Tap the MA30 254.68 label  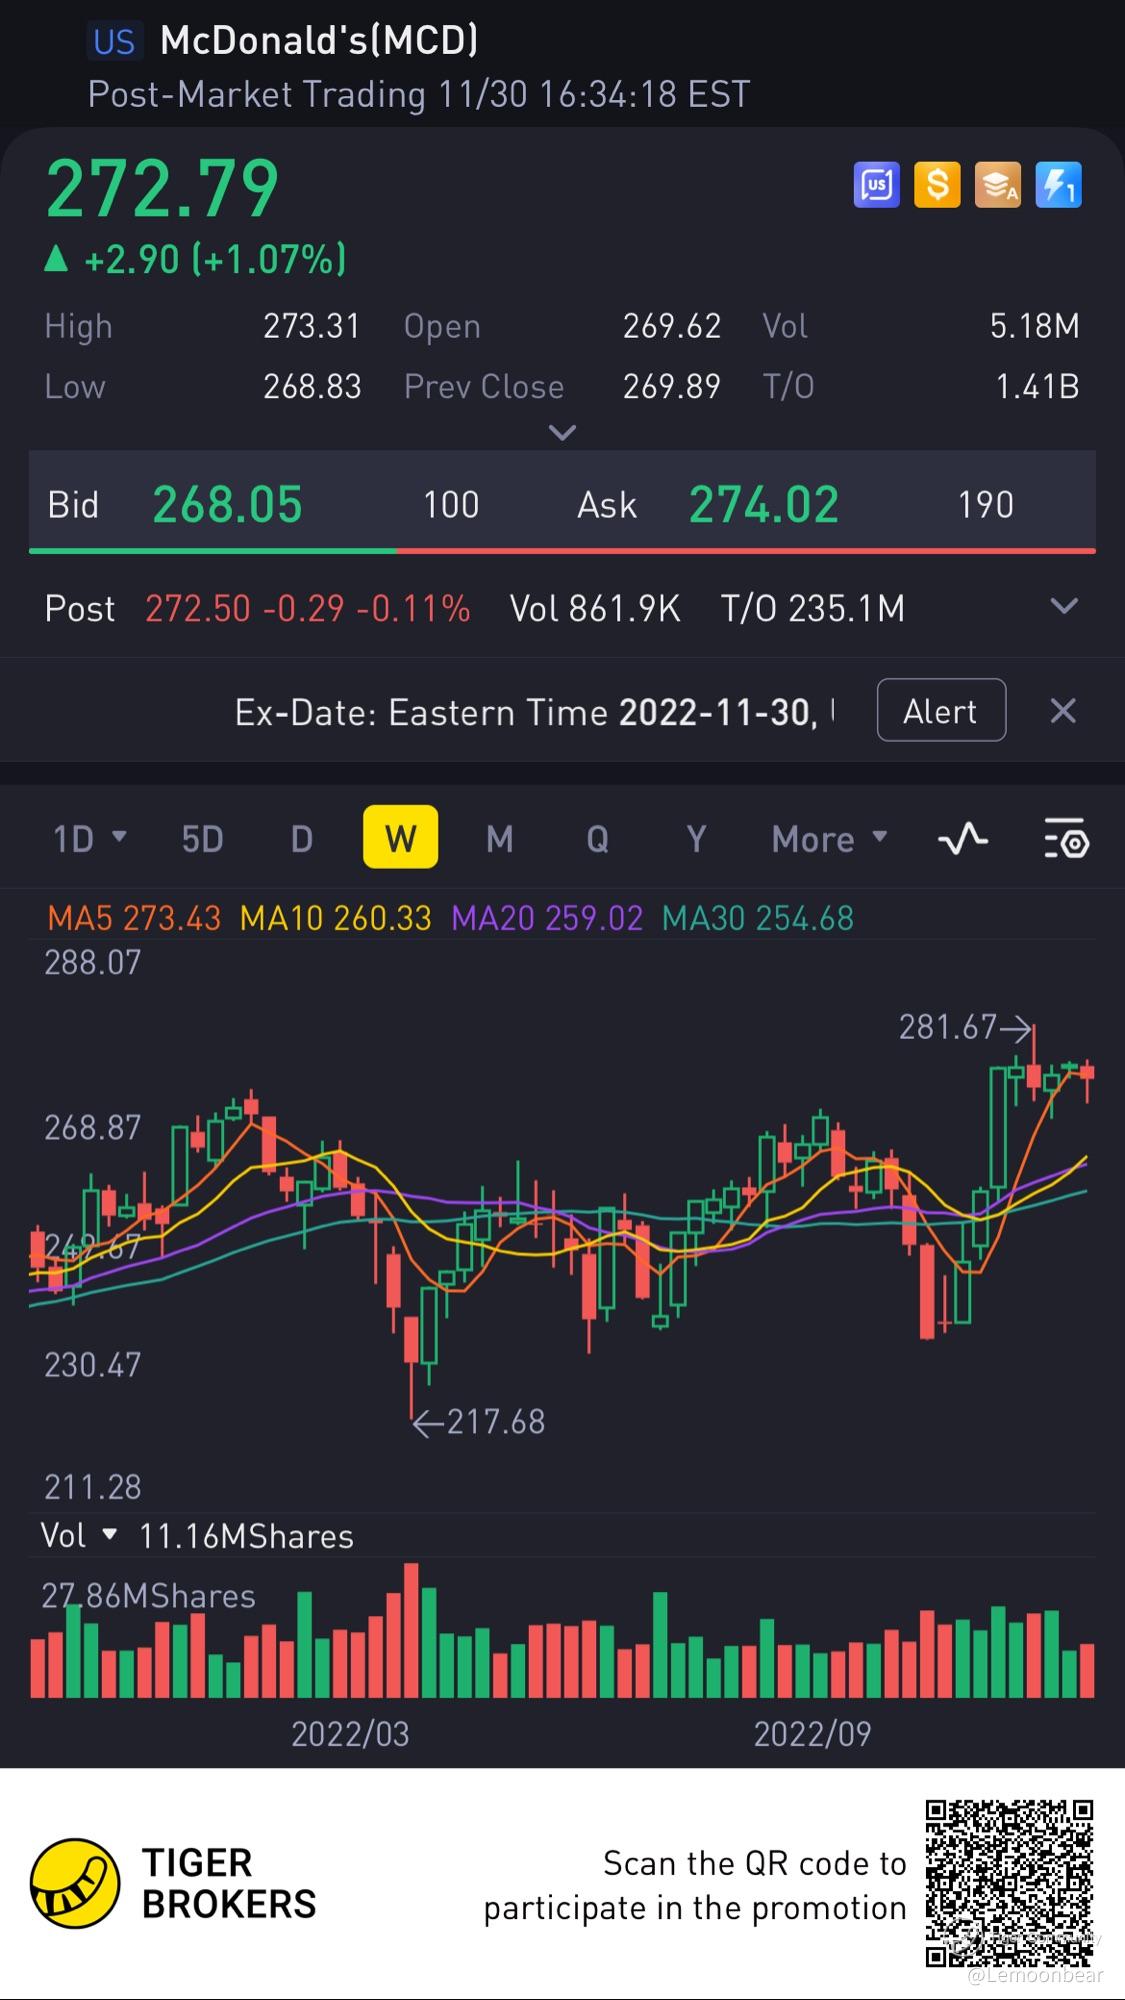[758, 918]
